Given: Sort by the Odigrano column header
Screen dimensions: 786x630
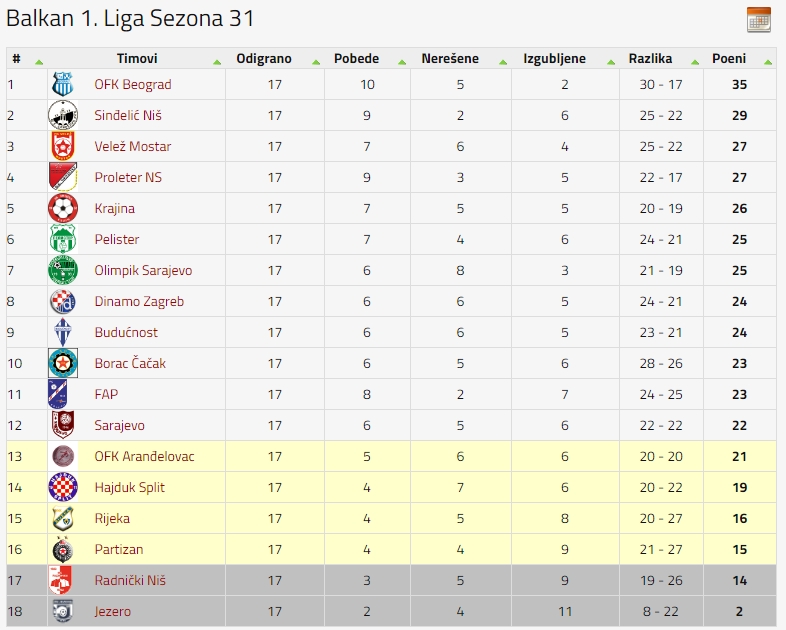Looking at the screenshot, I should pyautogui.click(x=264, y=59).
